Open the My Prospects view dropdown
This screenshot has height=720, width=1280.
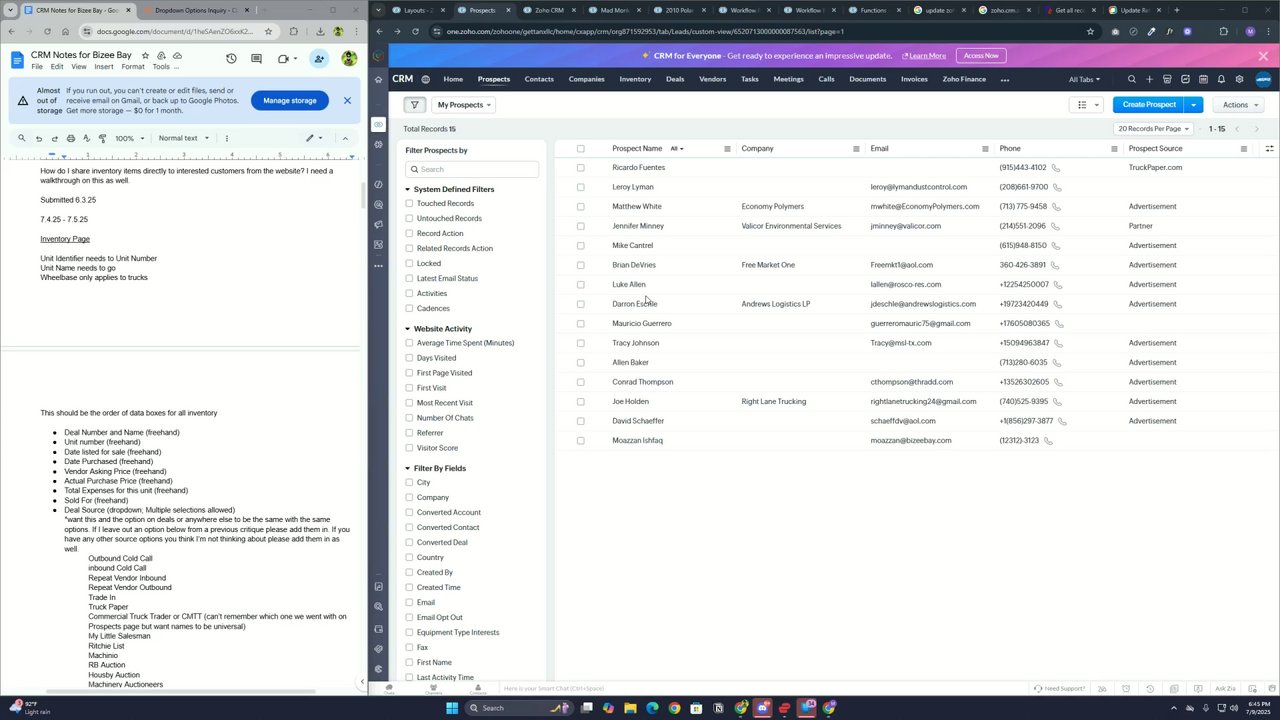pyautogui.click(x=464, y=105)
